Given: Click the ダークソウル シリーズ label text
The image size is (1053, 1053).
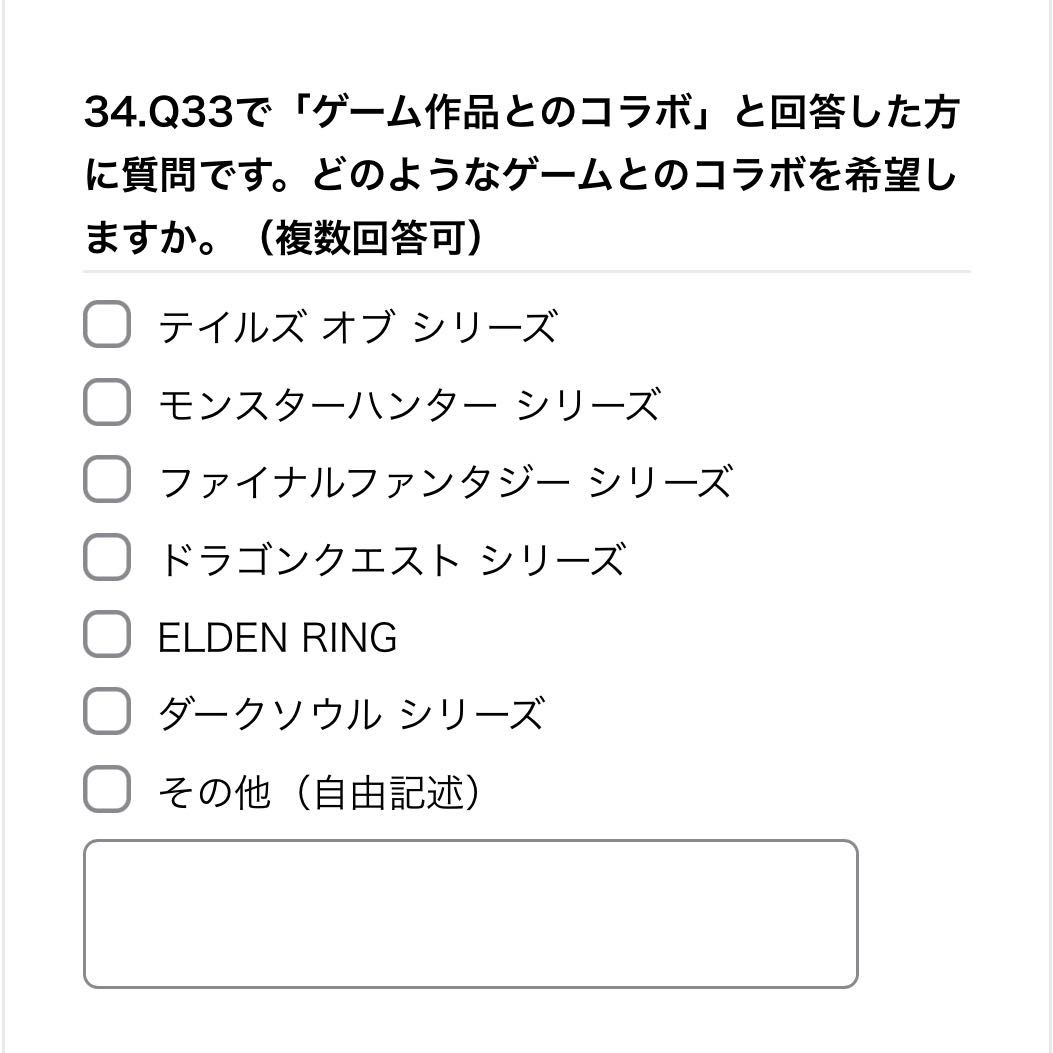Looking at the screenshot, I should (350, 714).
